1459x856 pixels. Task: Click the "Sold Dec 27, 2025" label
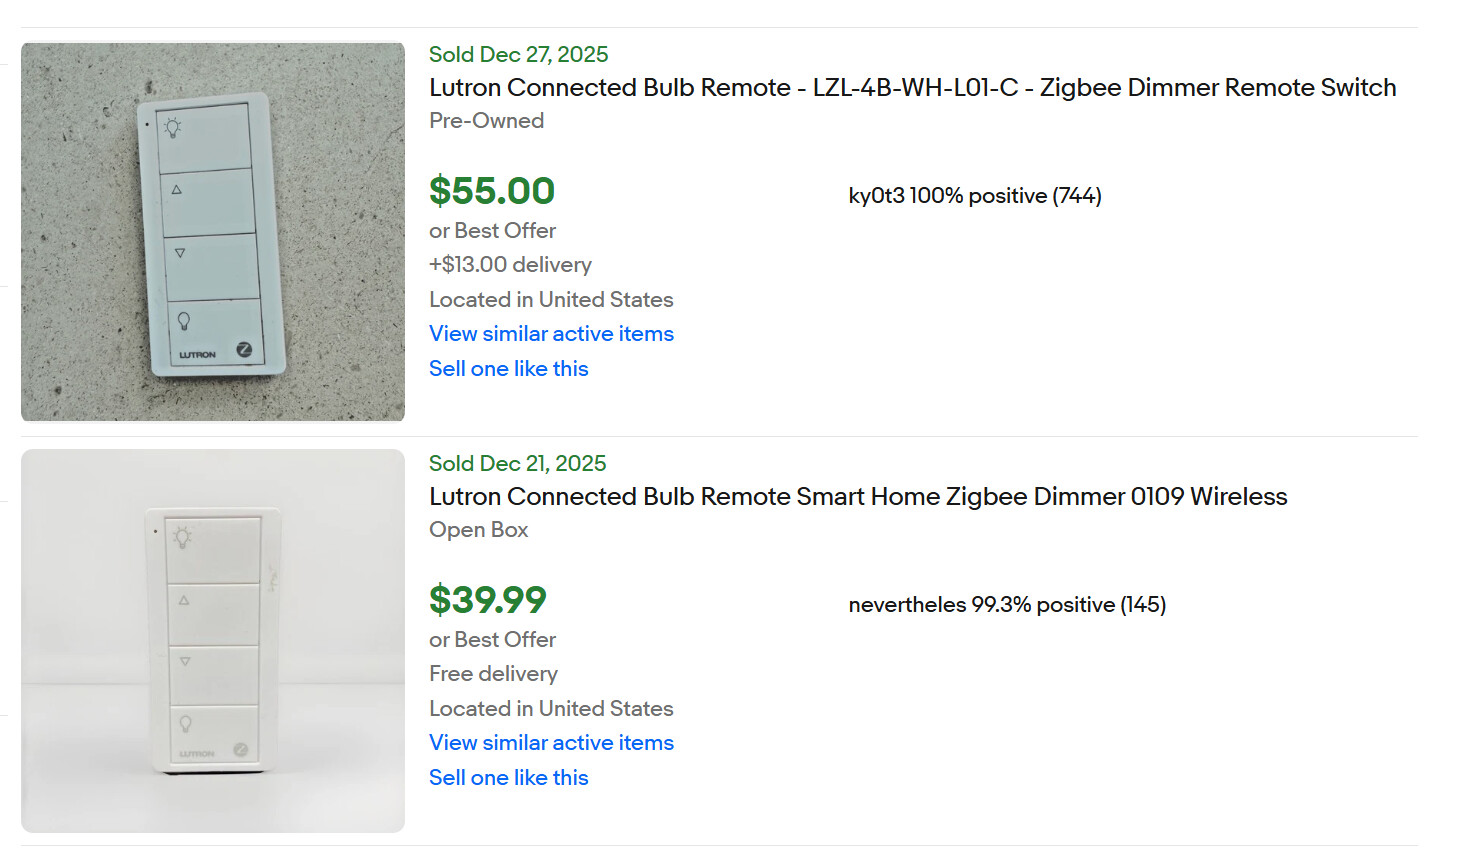[x=518, y=54]
